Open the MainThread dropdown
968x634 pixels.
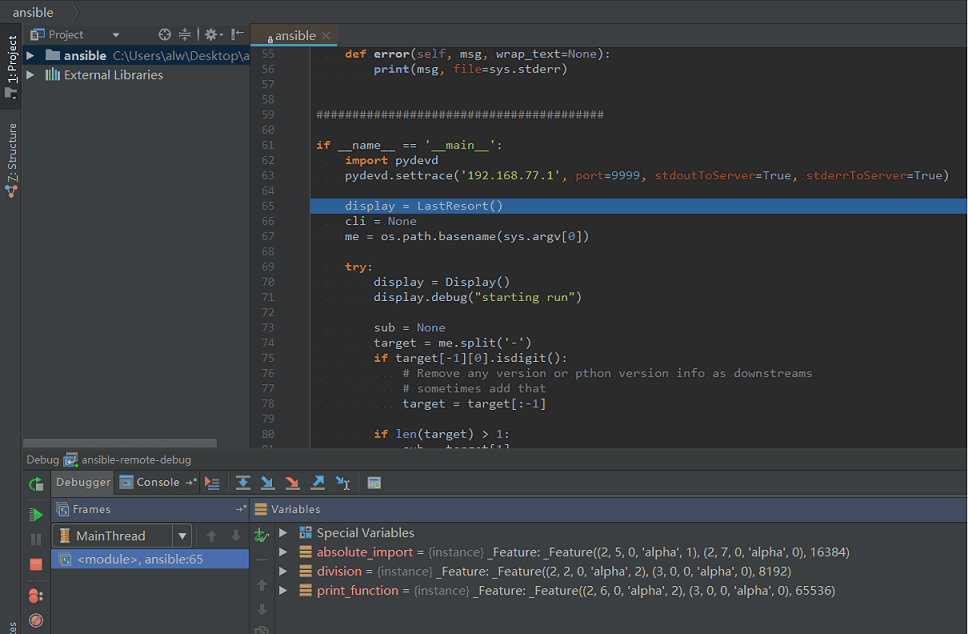pyautogui.click(x=181, y=536)
